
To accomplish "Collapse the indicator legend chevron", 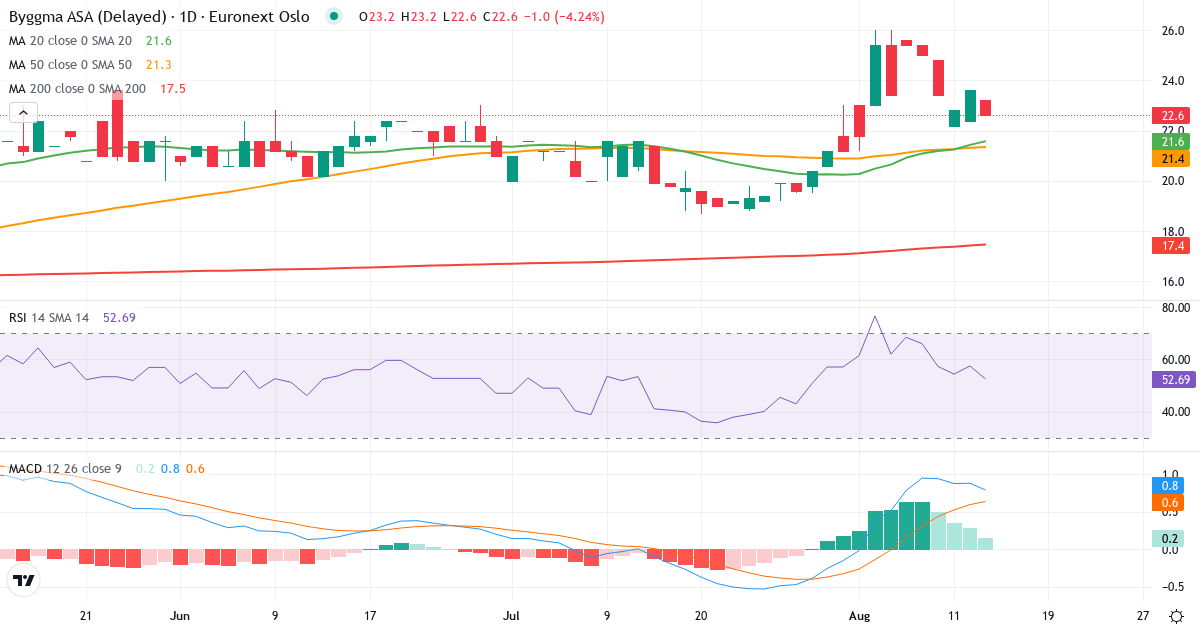I will 23,113.
